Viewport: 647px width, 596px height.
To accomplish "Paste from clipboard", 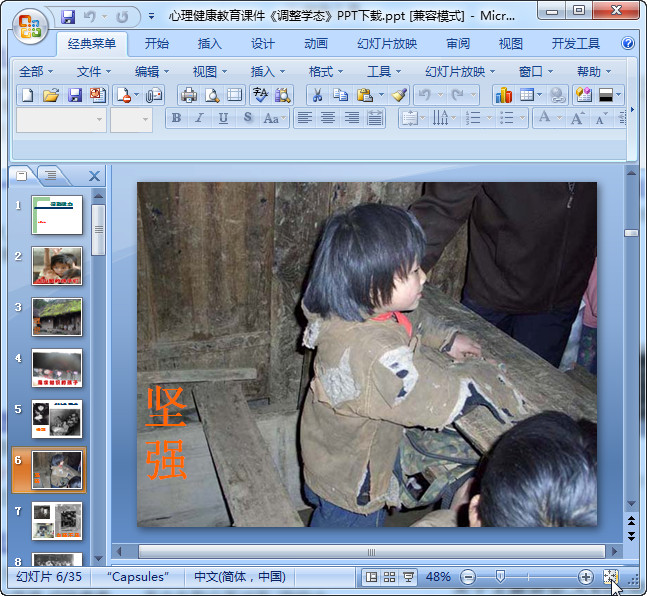I will point(365,95).
